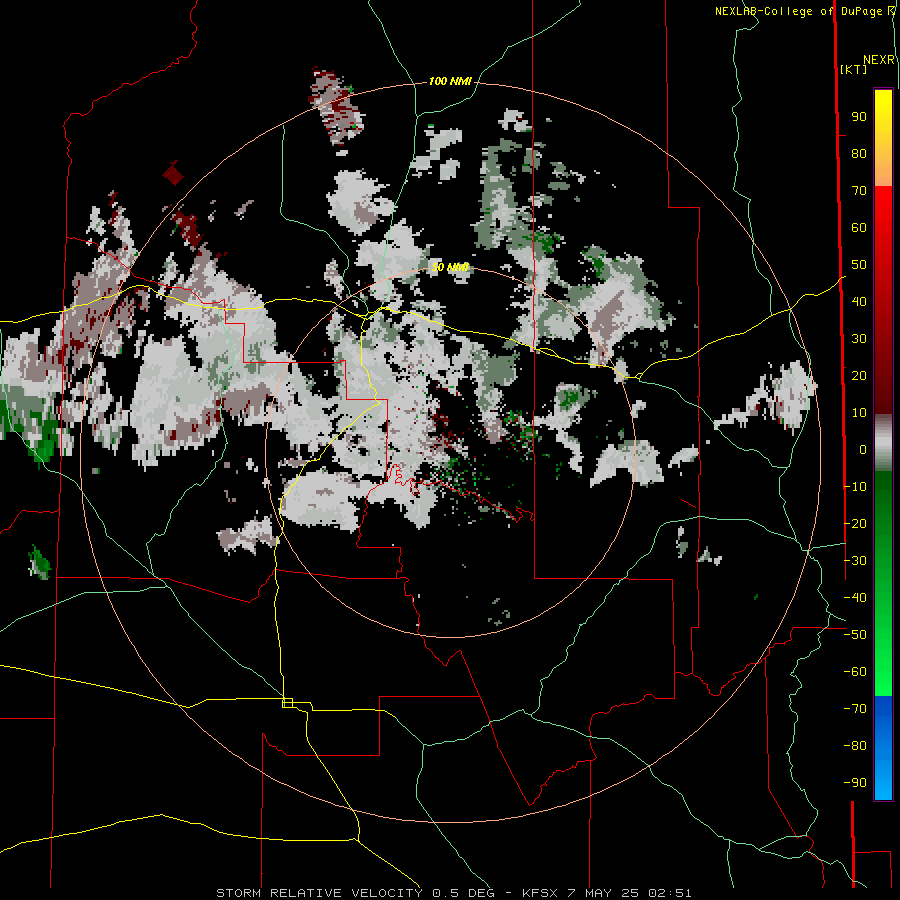Screen dimensions: 900x900
Task: Click the 20 value on velocity scale
Action: tap(859, 376)
